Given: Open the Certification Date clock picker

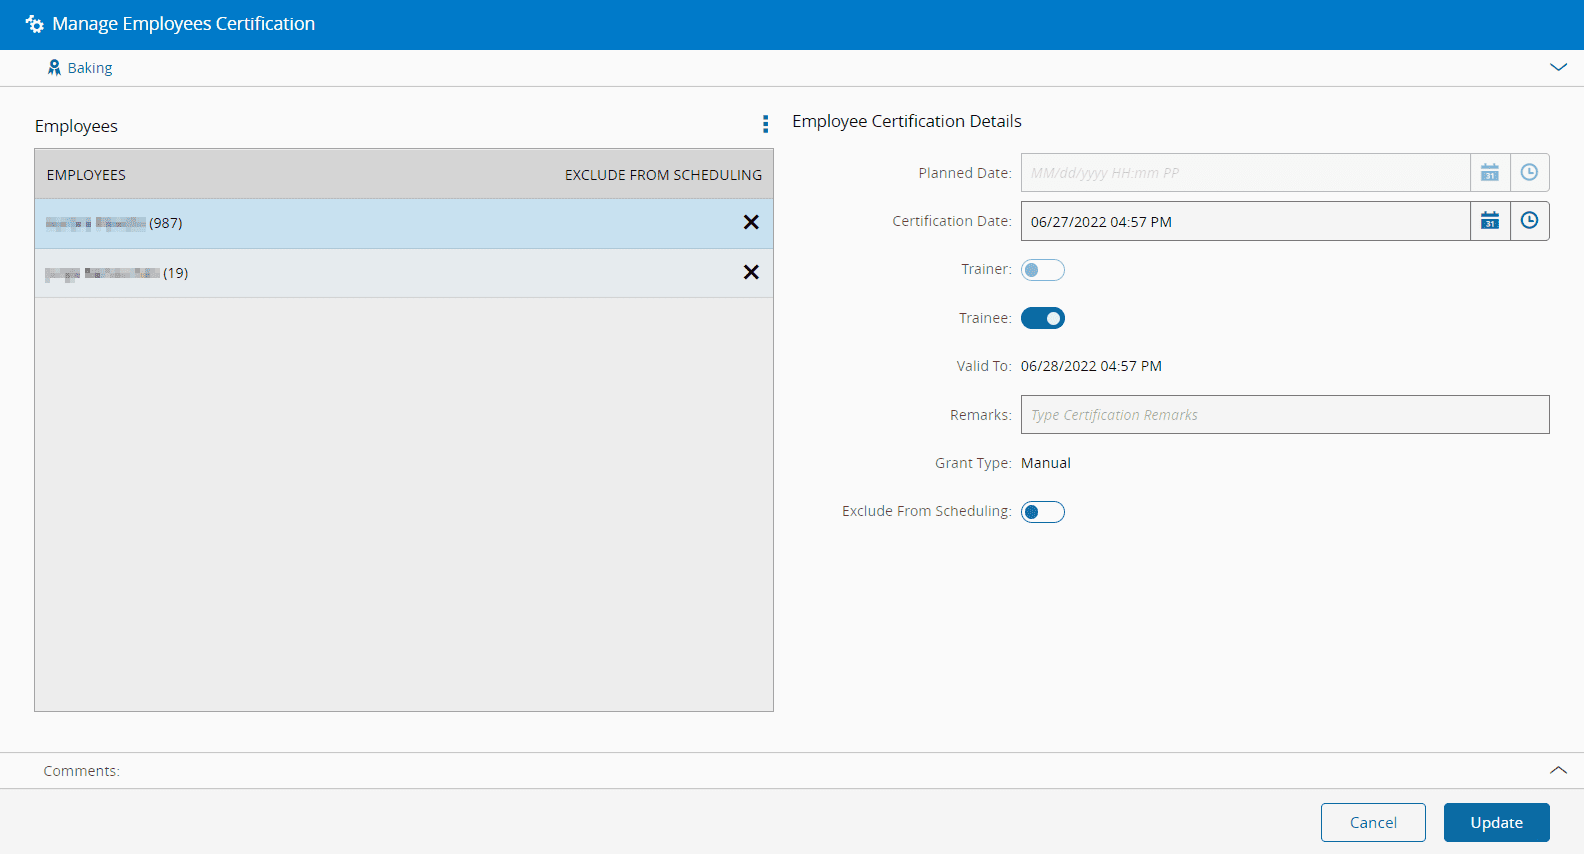Looking at the screenshot, I should [1529, 221].
